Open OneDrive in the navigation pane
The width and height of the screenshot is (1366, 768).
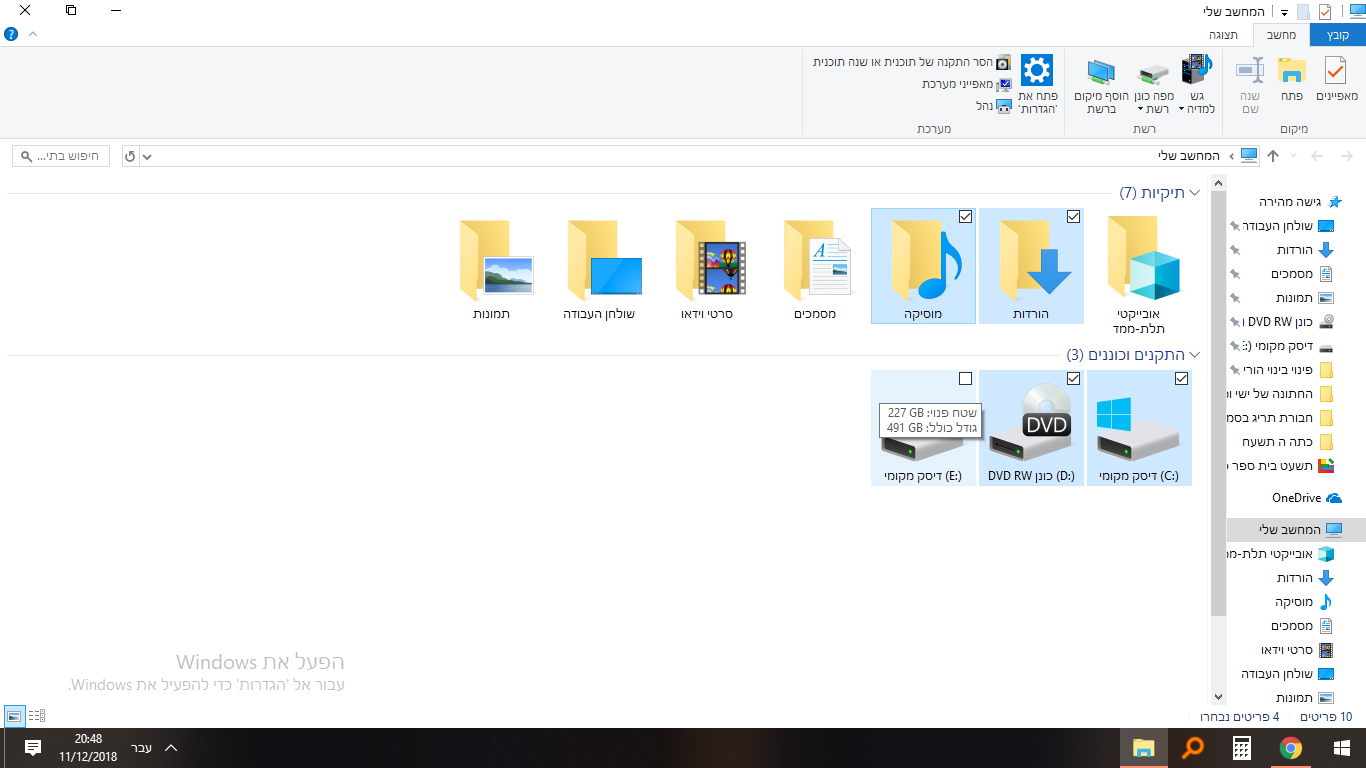pos(1295,498)
